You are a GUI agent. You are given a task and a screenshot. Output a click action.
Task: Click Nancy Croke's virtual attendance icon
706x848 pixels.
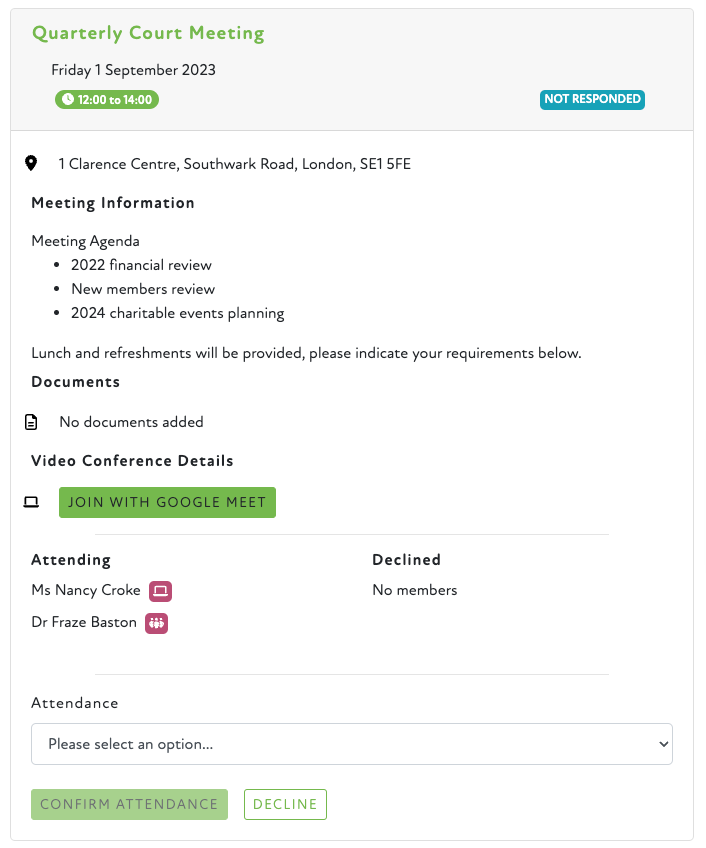pyautogui.click(x=160, y=591)
